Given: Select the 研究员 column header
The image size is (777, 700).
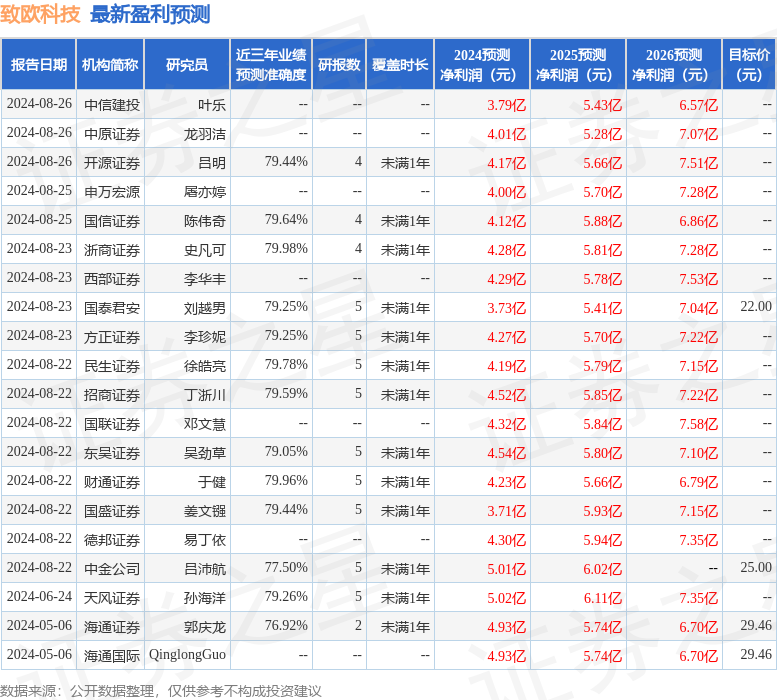Looking at the screenshot, I should (x=187, y=64).
